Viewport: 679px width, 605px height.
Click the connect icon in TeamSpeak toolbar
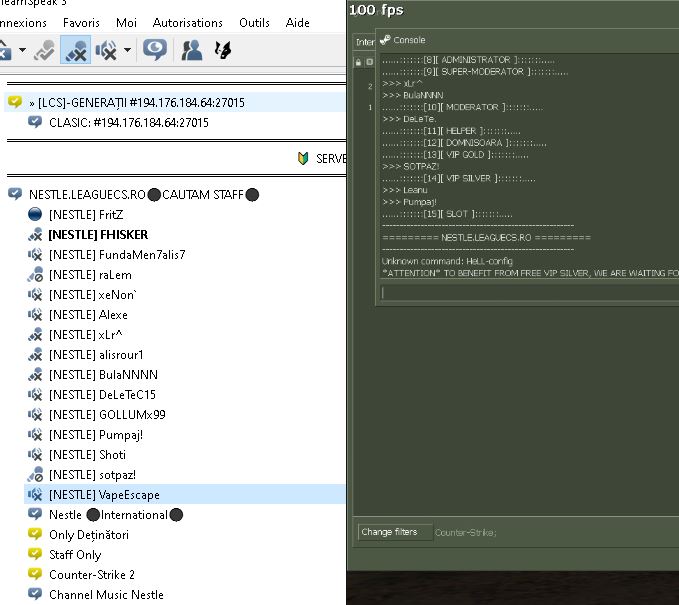click(x=5, y=50)
